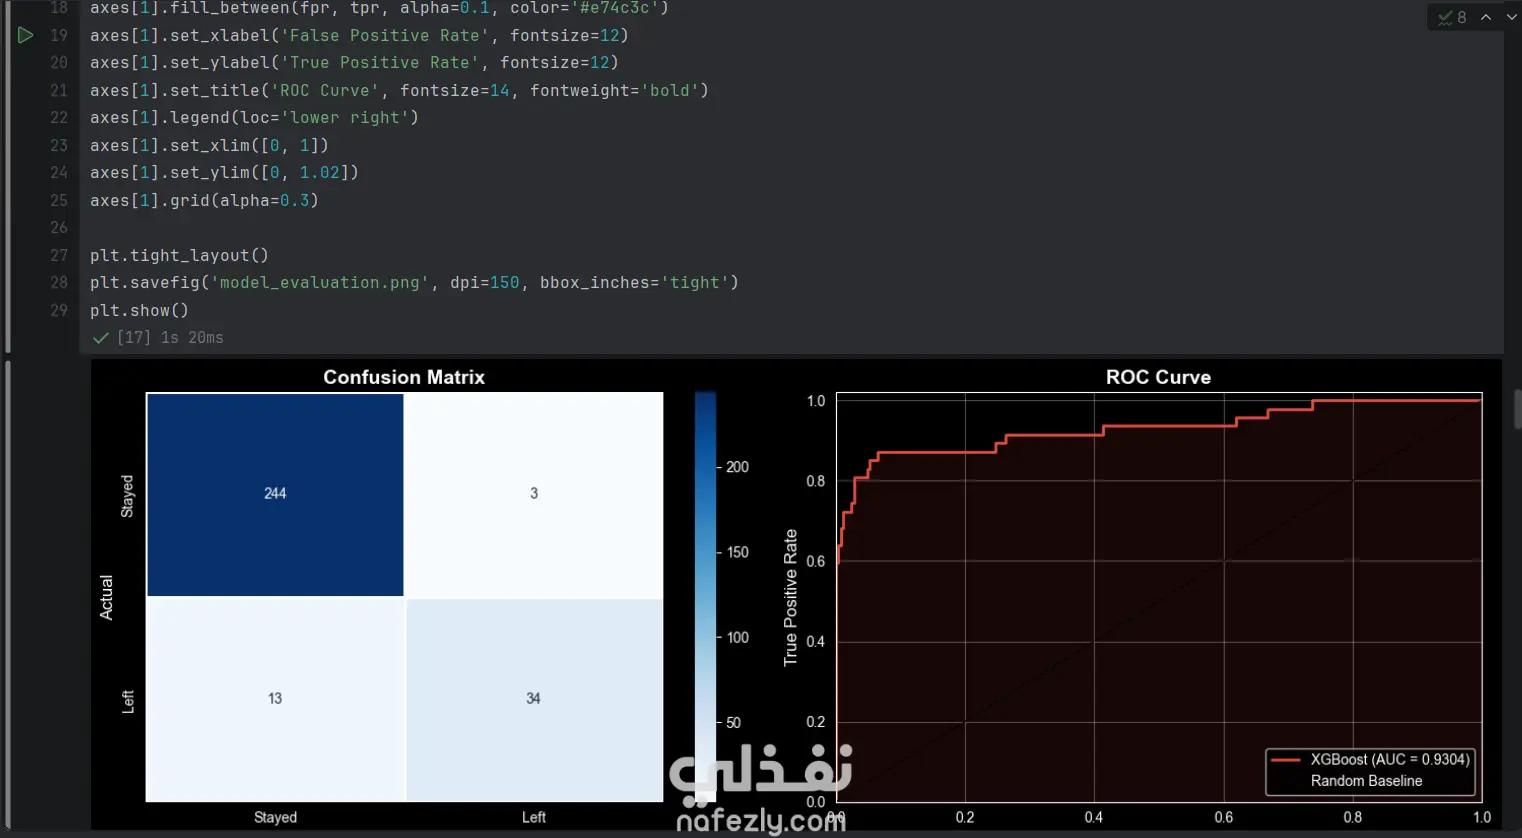Screen dimensions: 1522x838
Task: Click the set_title('ROC Curve') code line
Action: 399,90
